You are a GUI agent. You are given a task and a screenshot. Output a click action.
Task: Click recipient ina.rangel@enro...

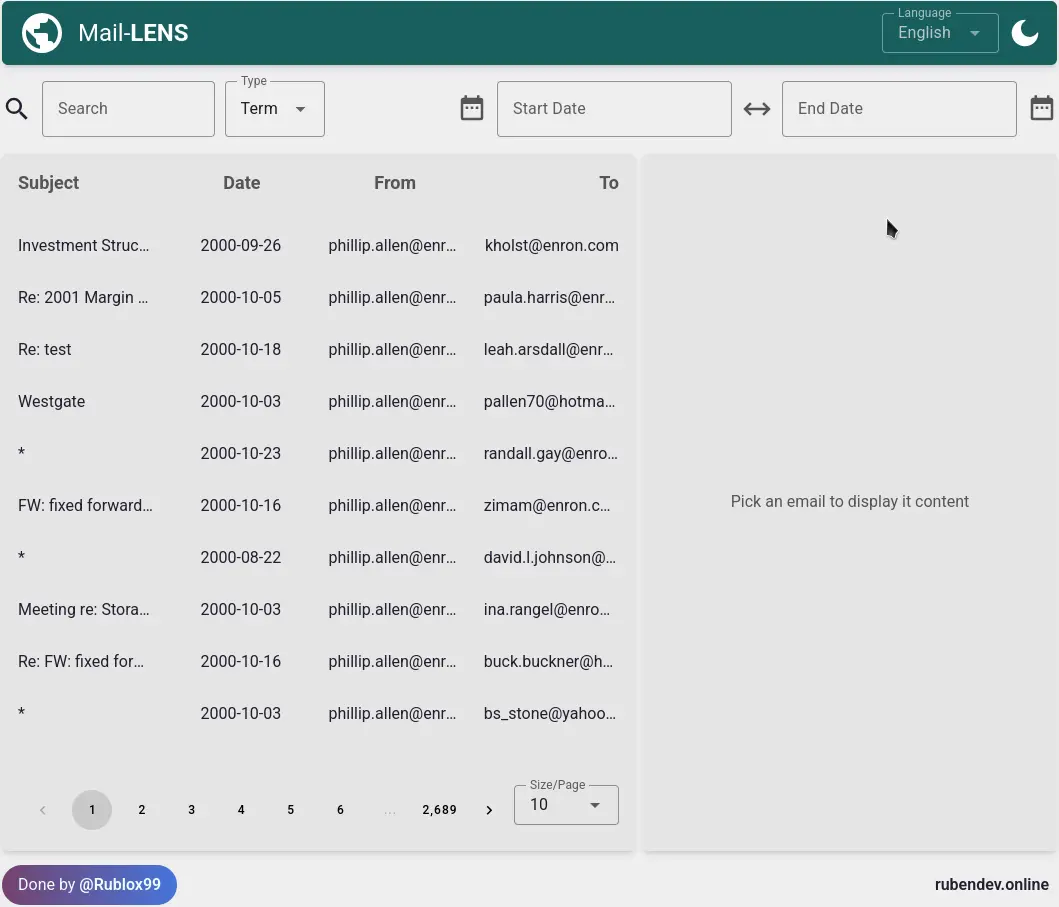click(547, 610)
